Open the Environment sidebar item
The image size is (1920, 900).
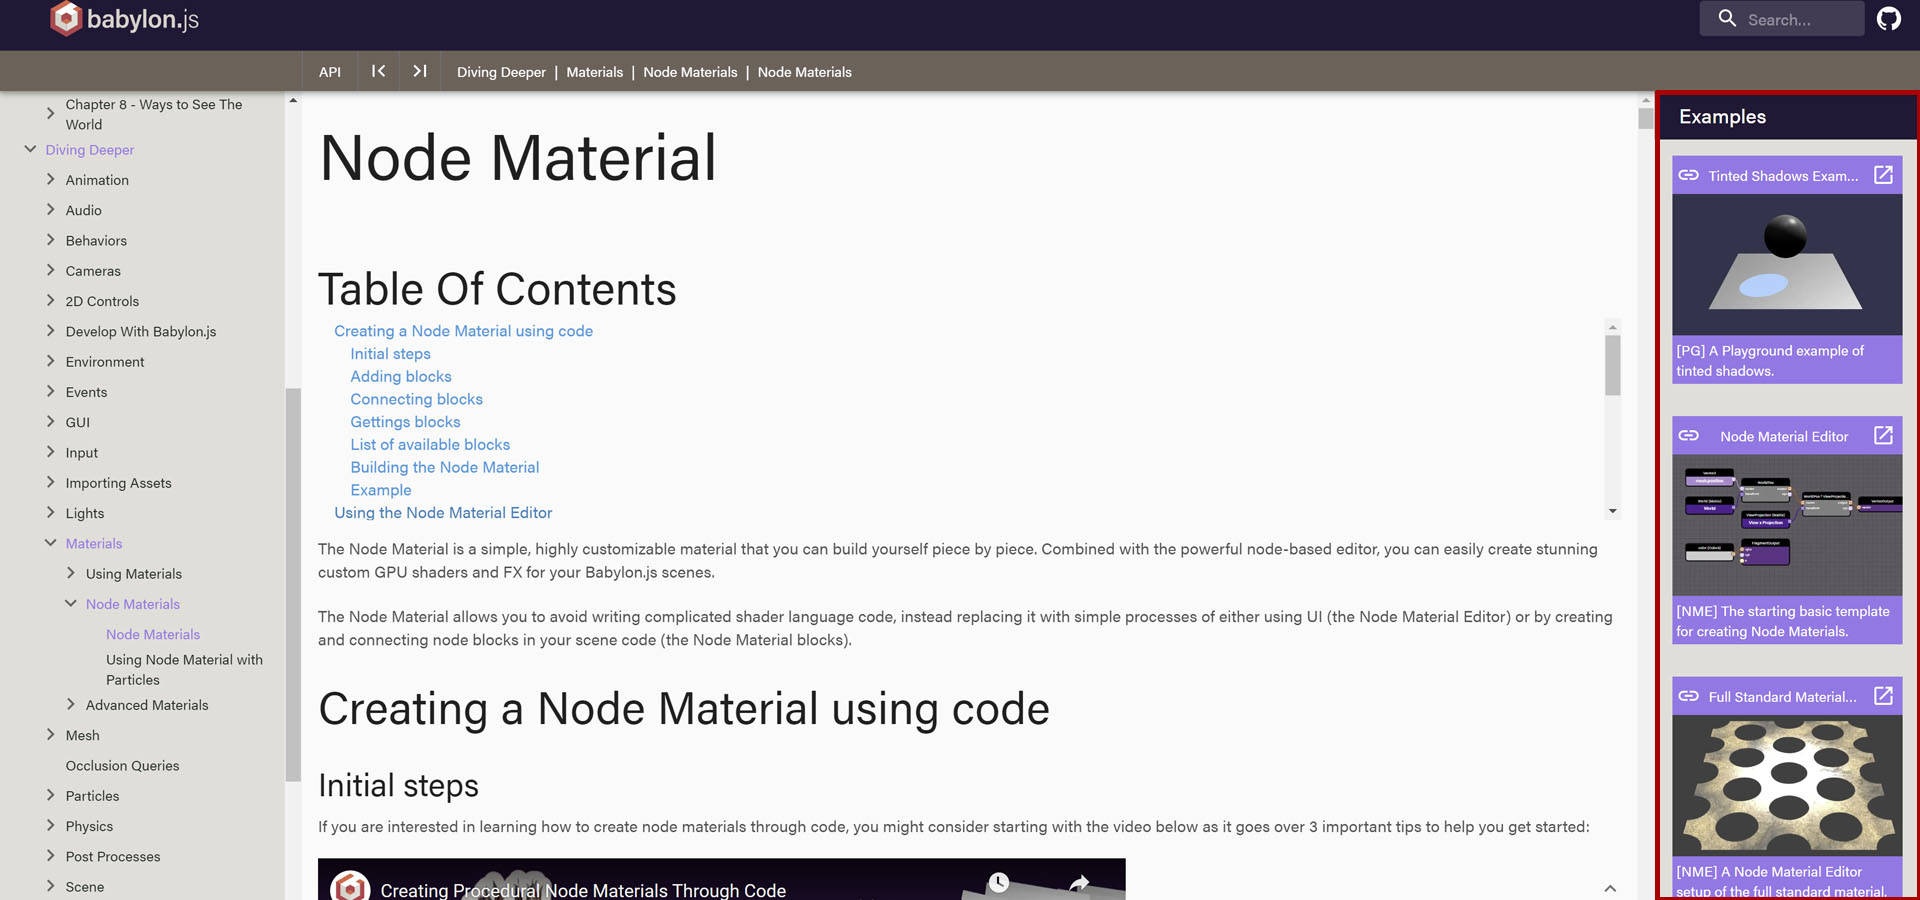pos(105,362)
